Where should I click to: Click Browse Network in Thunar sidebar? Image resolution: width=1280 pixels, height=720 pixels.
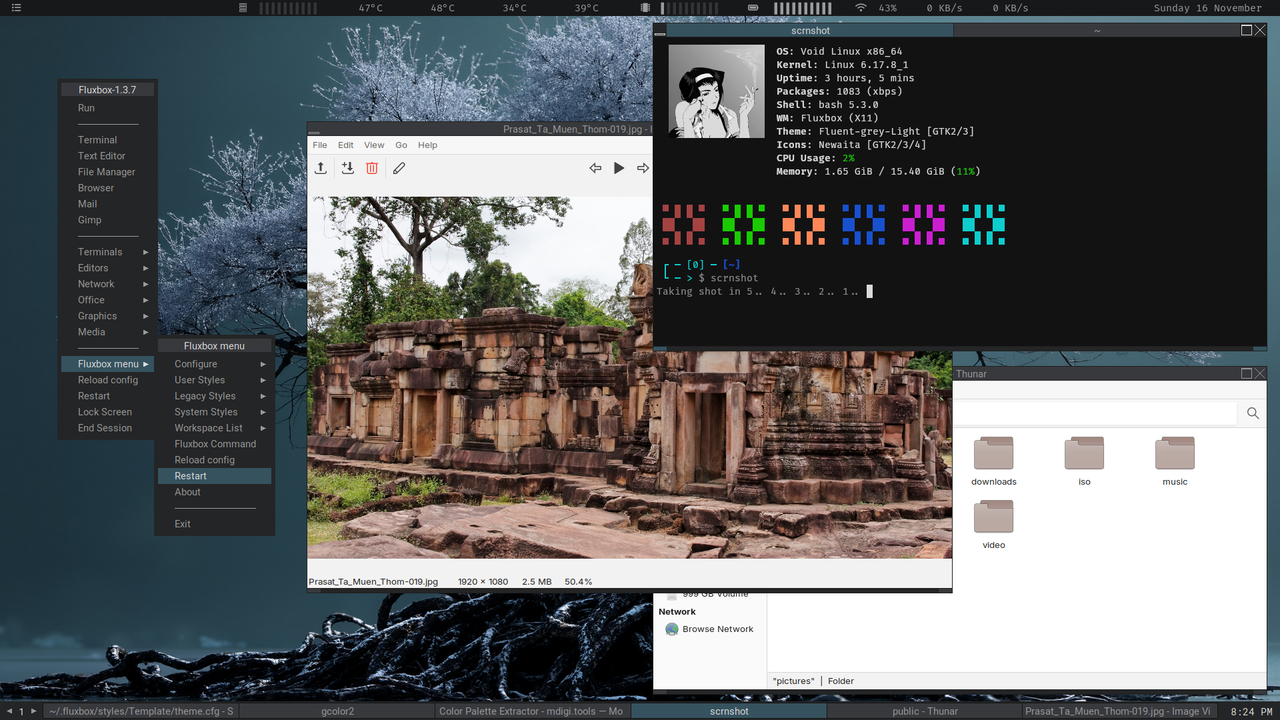point(709,629)
